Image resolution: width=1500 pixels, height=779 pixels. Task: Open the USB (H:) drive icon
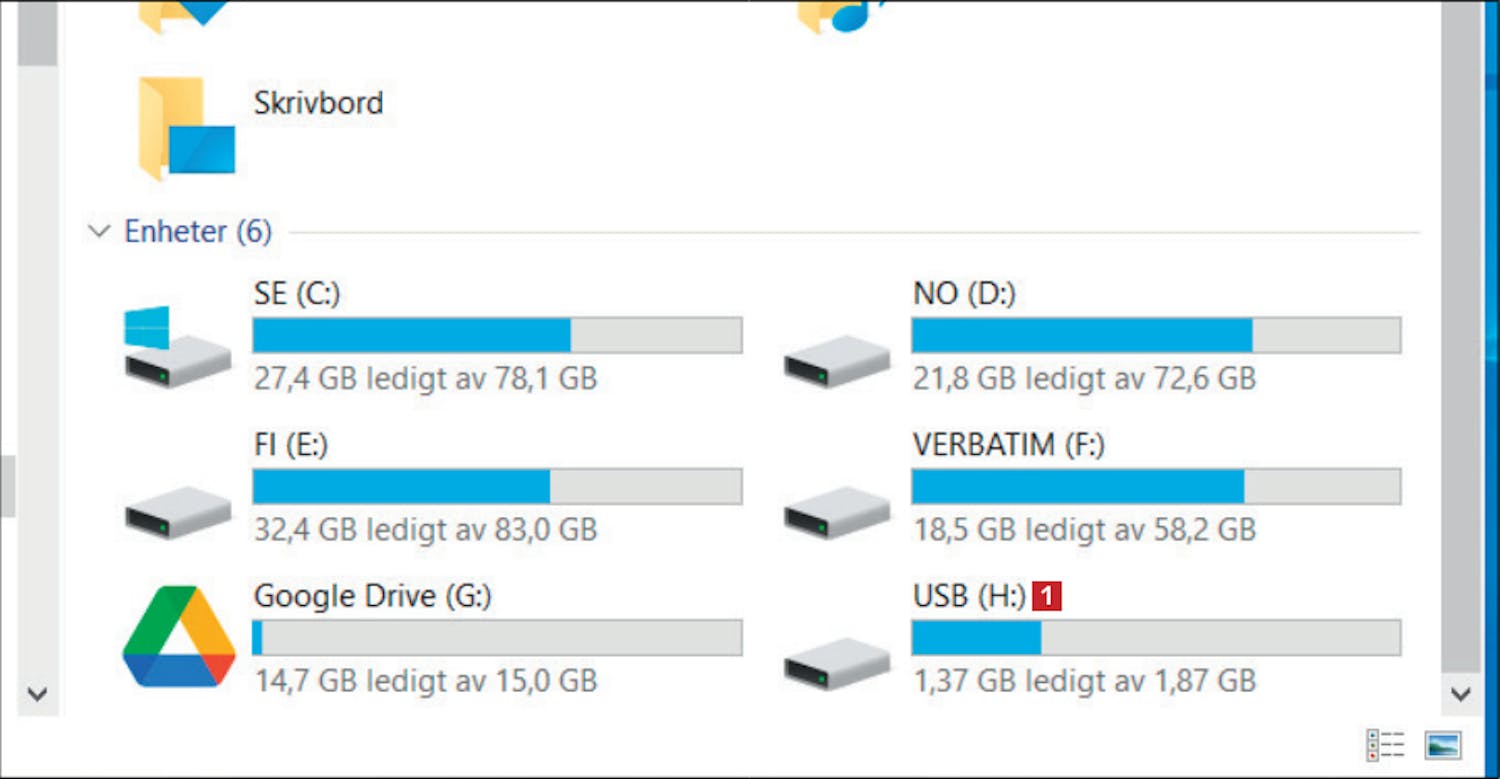836,663
